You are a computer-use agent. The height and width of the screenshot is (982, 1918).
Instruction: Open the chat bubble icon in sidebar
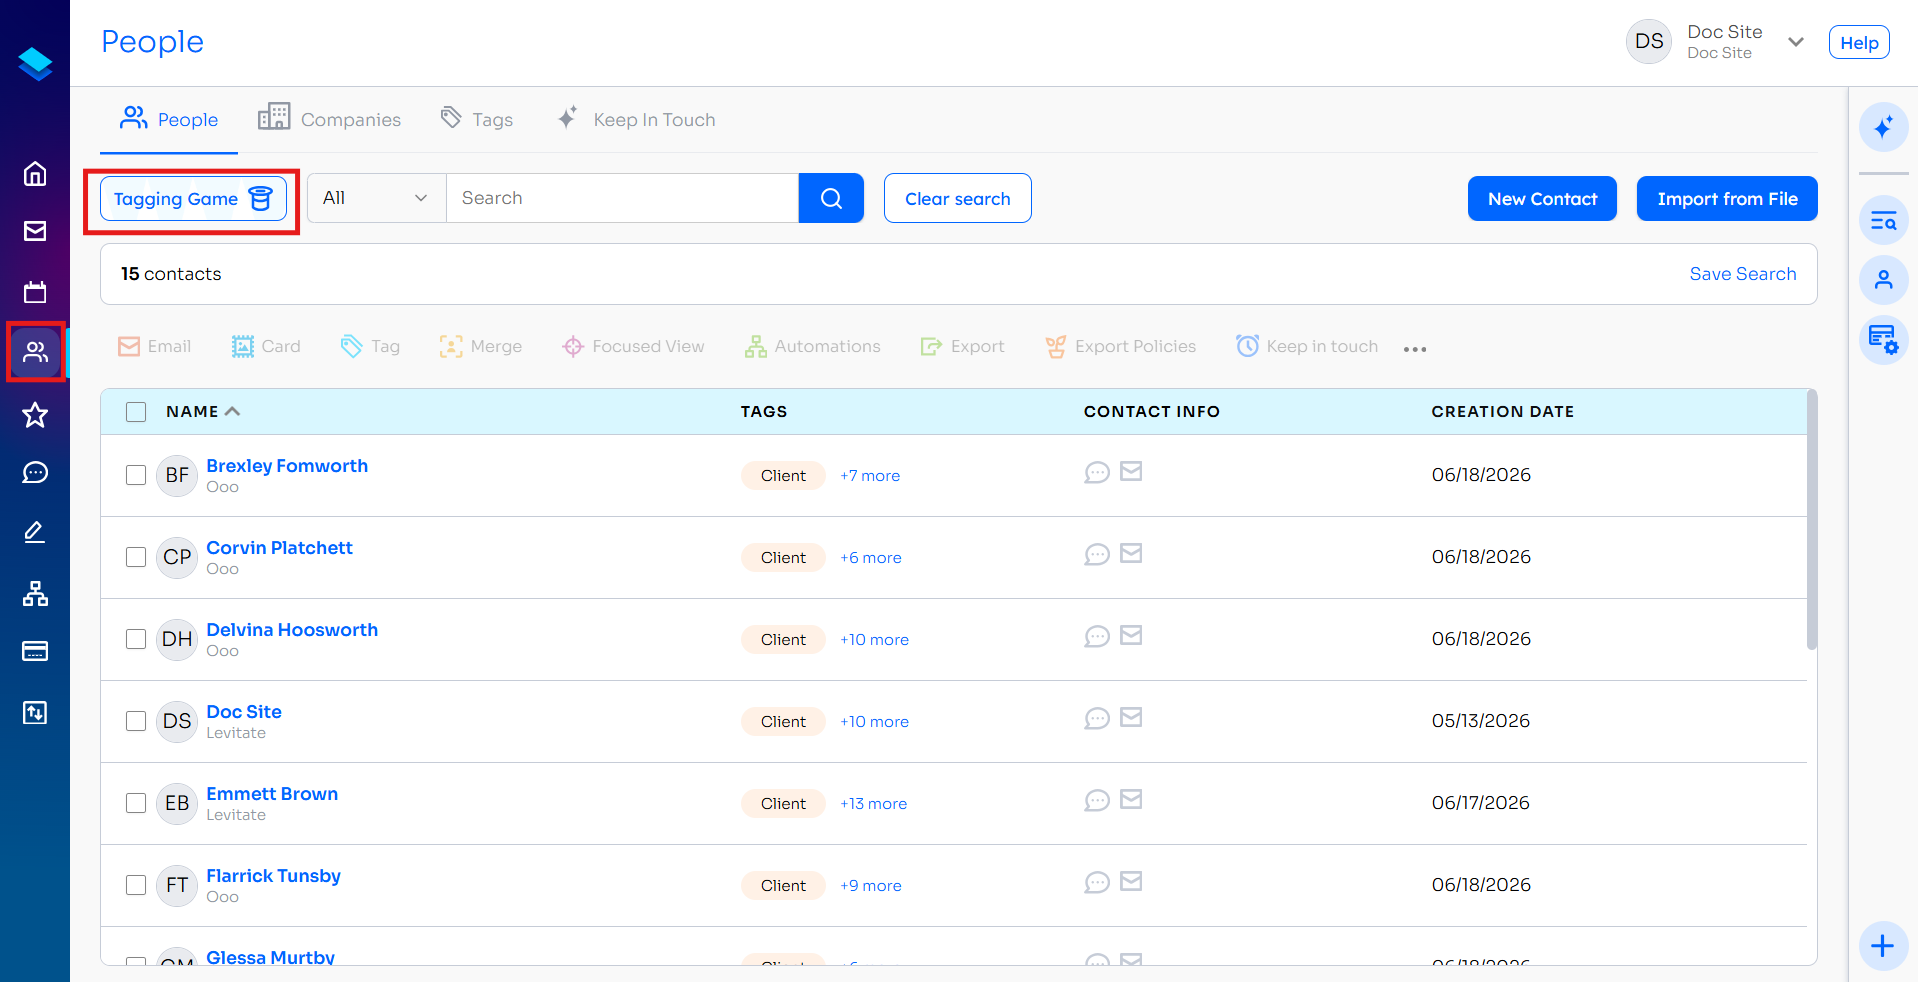[35, 472]
